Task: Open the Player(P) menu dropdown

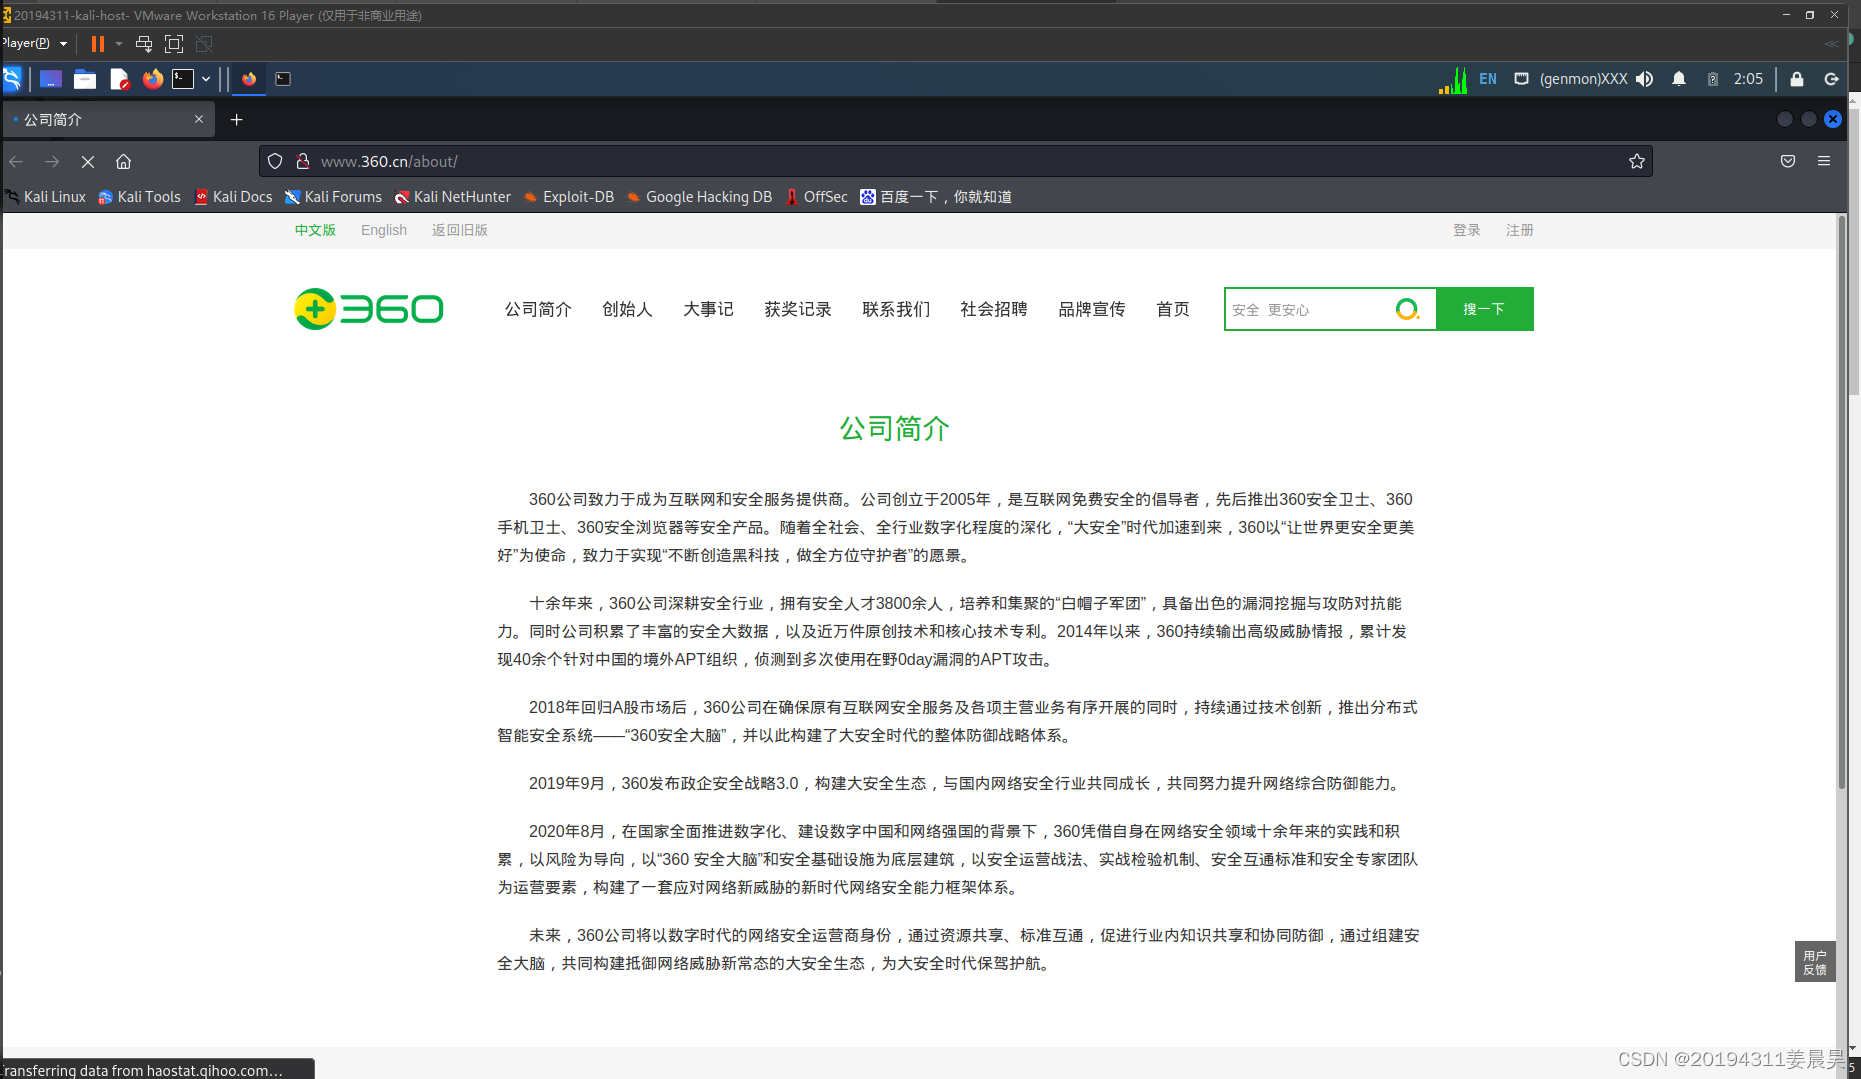Action: click(x=34, y=43)
